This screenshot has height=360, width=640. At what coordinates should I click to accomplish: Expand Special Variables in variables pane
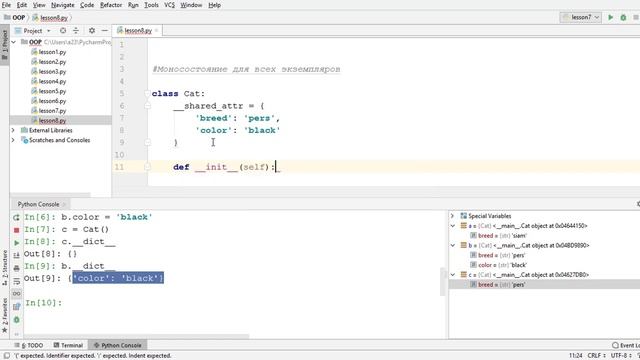pos(452,216)
